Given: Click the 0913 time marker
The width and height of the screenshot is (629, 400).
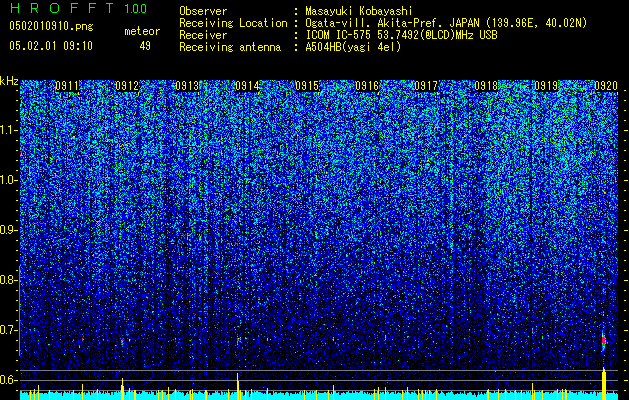Looking at the screenshot, I should [x=187, y=86].
